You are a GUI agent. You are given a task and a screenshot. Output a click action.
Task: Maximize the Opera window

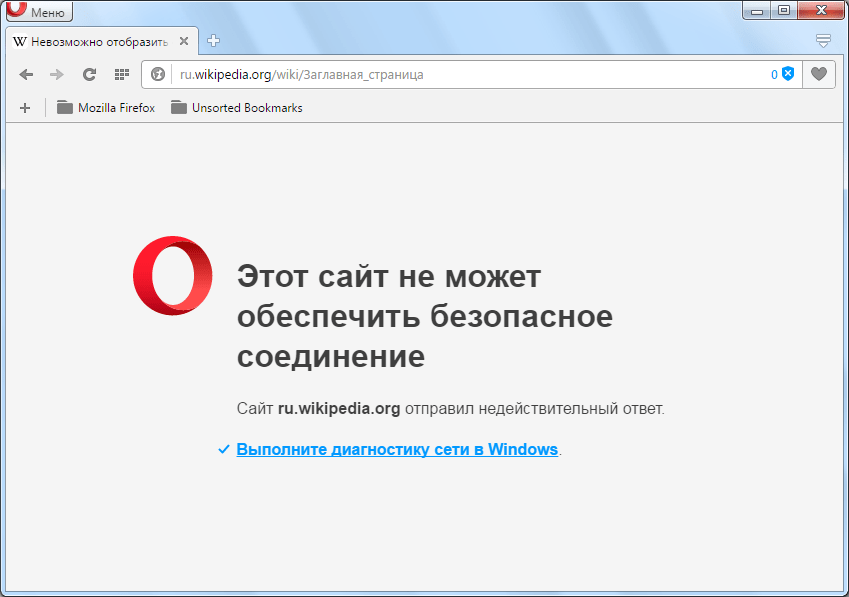(784, 10)
